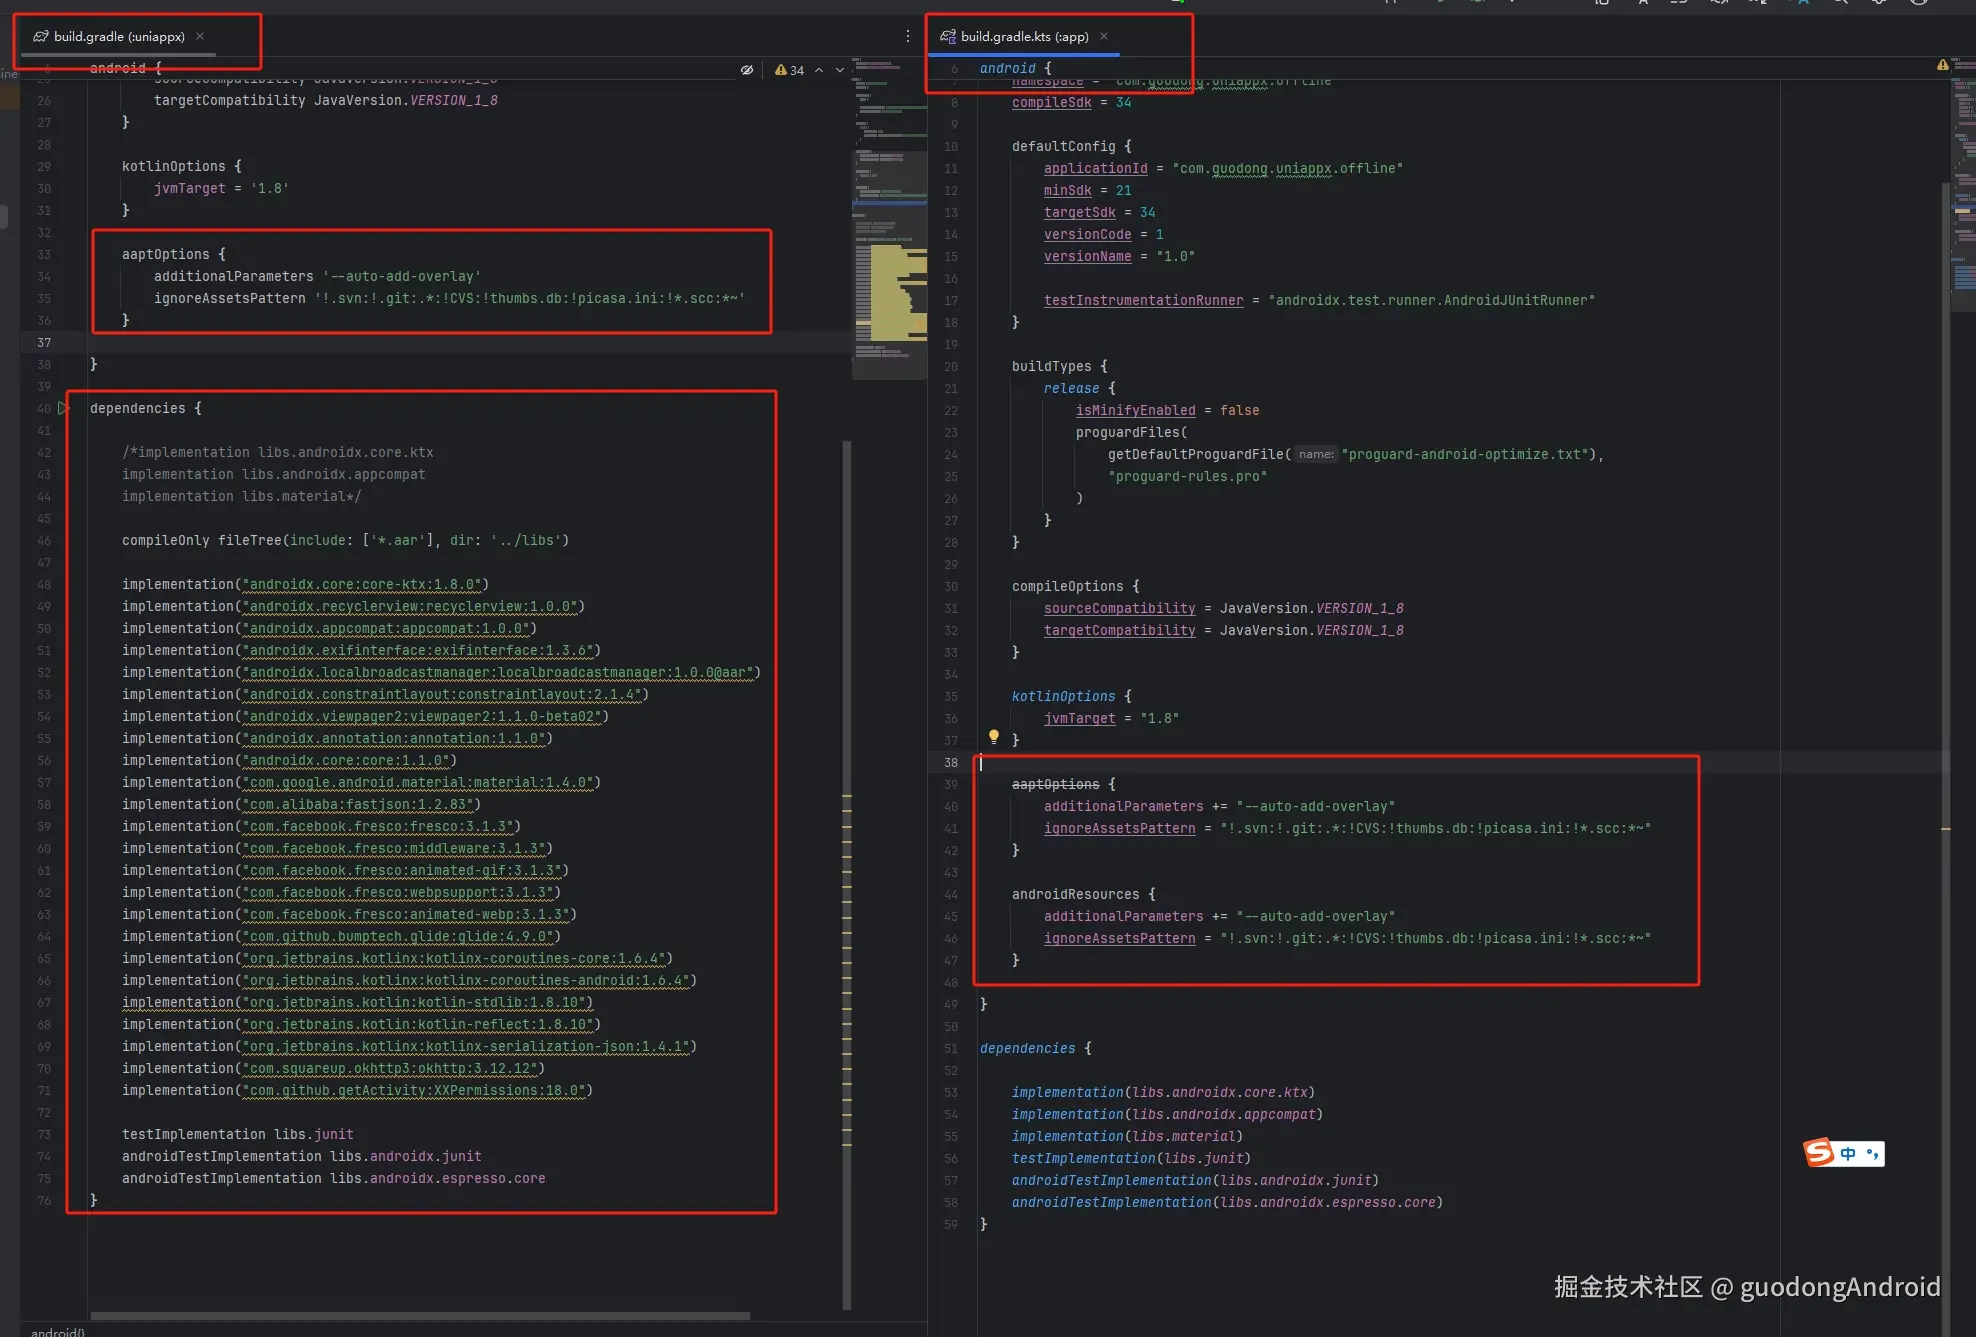Viewport: 1976px width, 1337px height.
Task: Select the glide:4.9.0 dependency link
Action: tap(398, 936)
